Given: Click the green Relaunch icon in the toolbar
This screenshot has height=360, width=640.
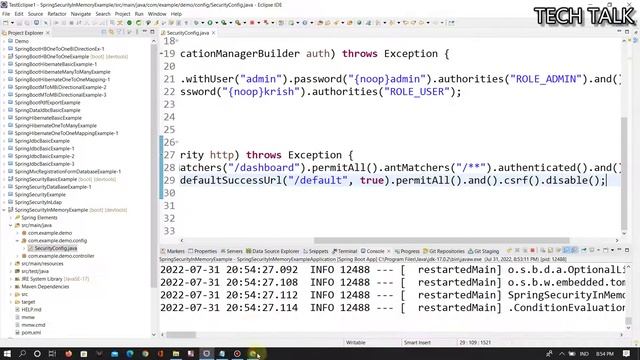Looking at the screenshot, I should [x=138, y=23].
